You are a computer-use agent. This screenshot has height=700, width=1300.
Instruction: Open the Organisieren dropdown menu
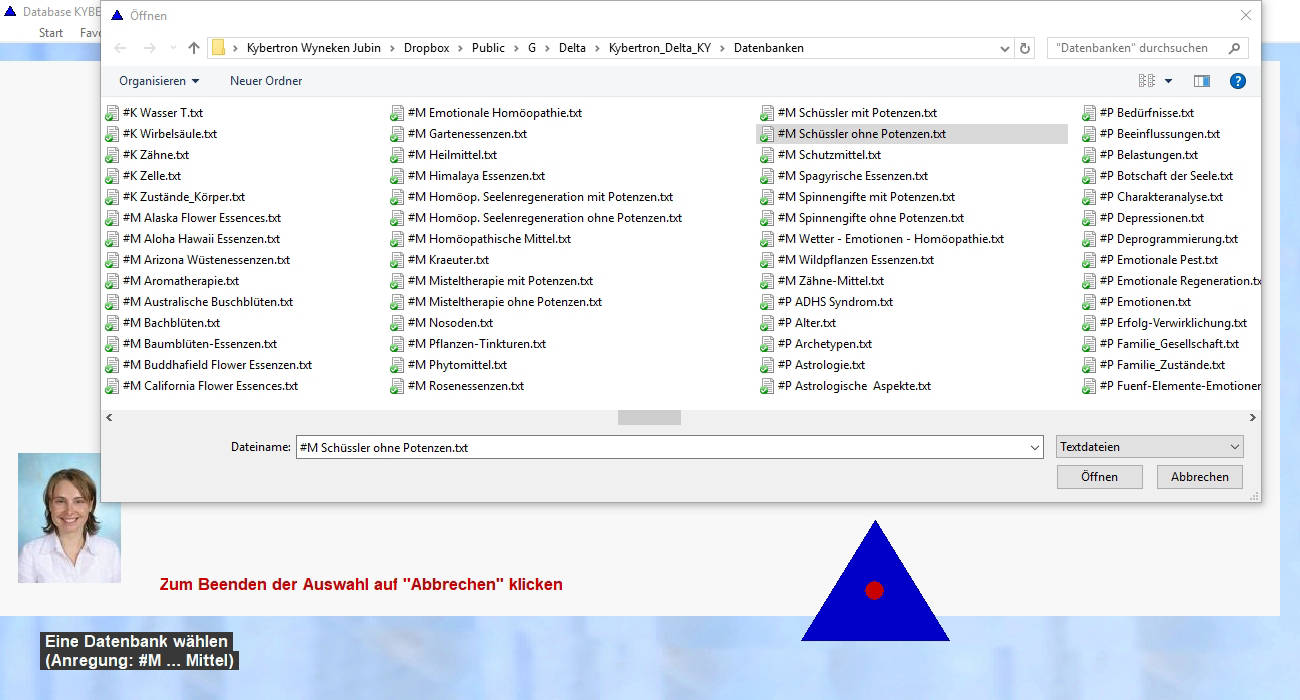(159, 81)
